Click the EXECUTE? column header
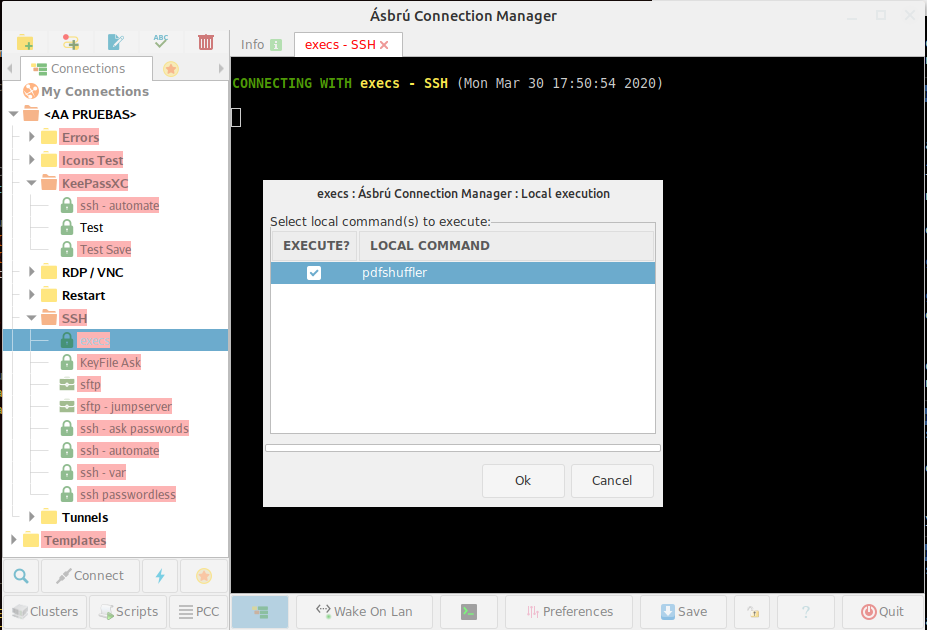Screen dimensions: 927x630 point(316,246)
